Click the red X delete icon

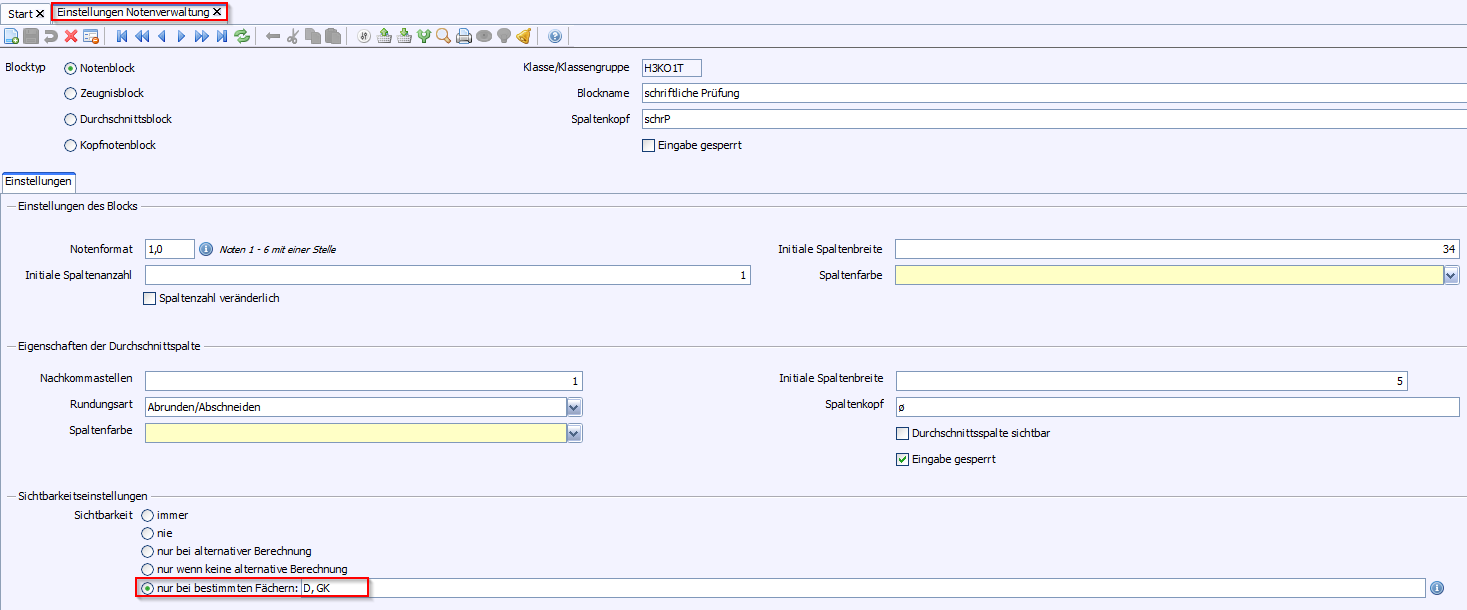[x=71, y=36]
